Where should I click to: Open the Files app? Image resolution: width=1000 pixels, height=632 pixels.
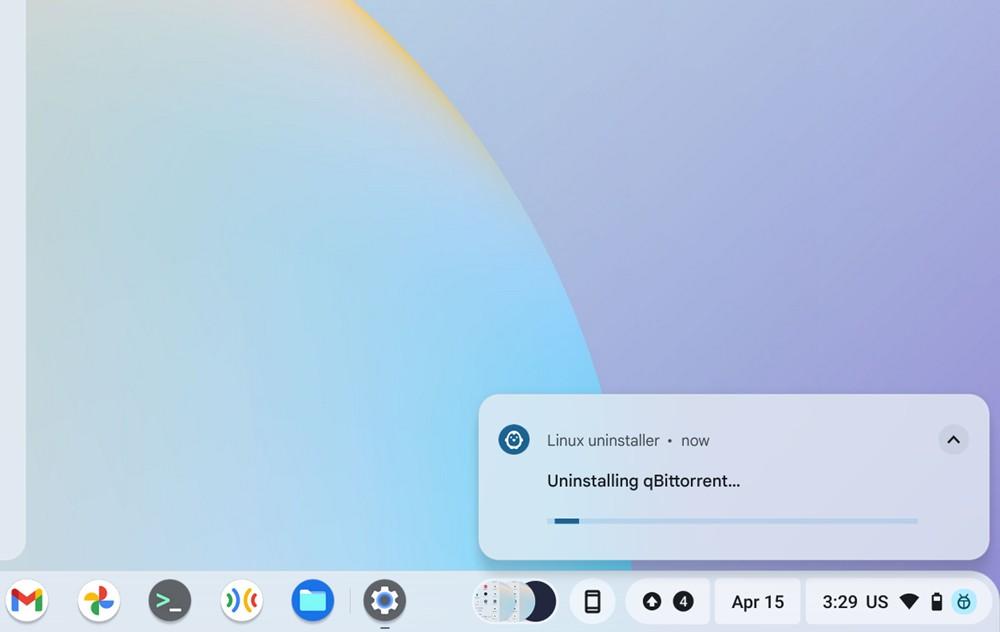[312, 601]
